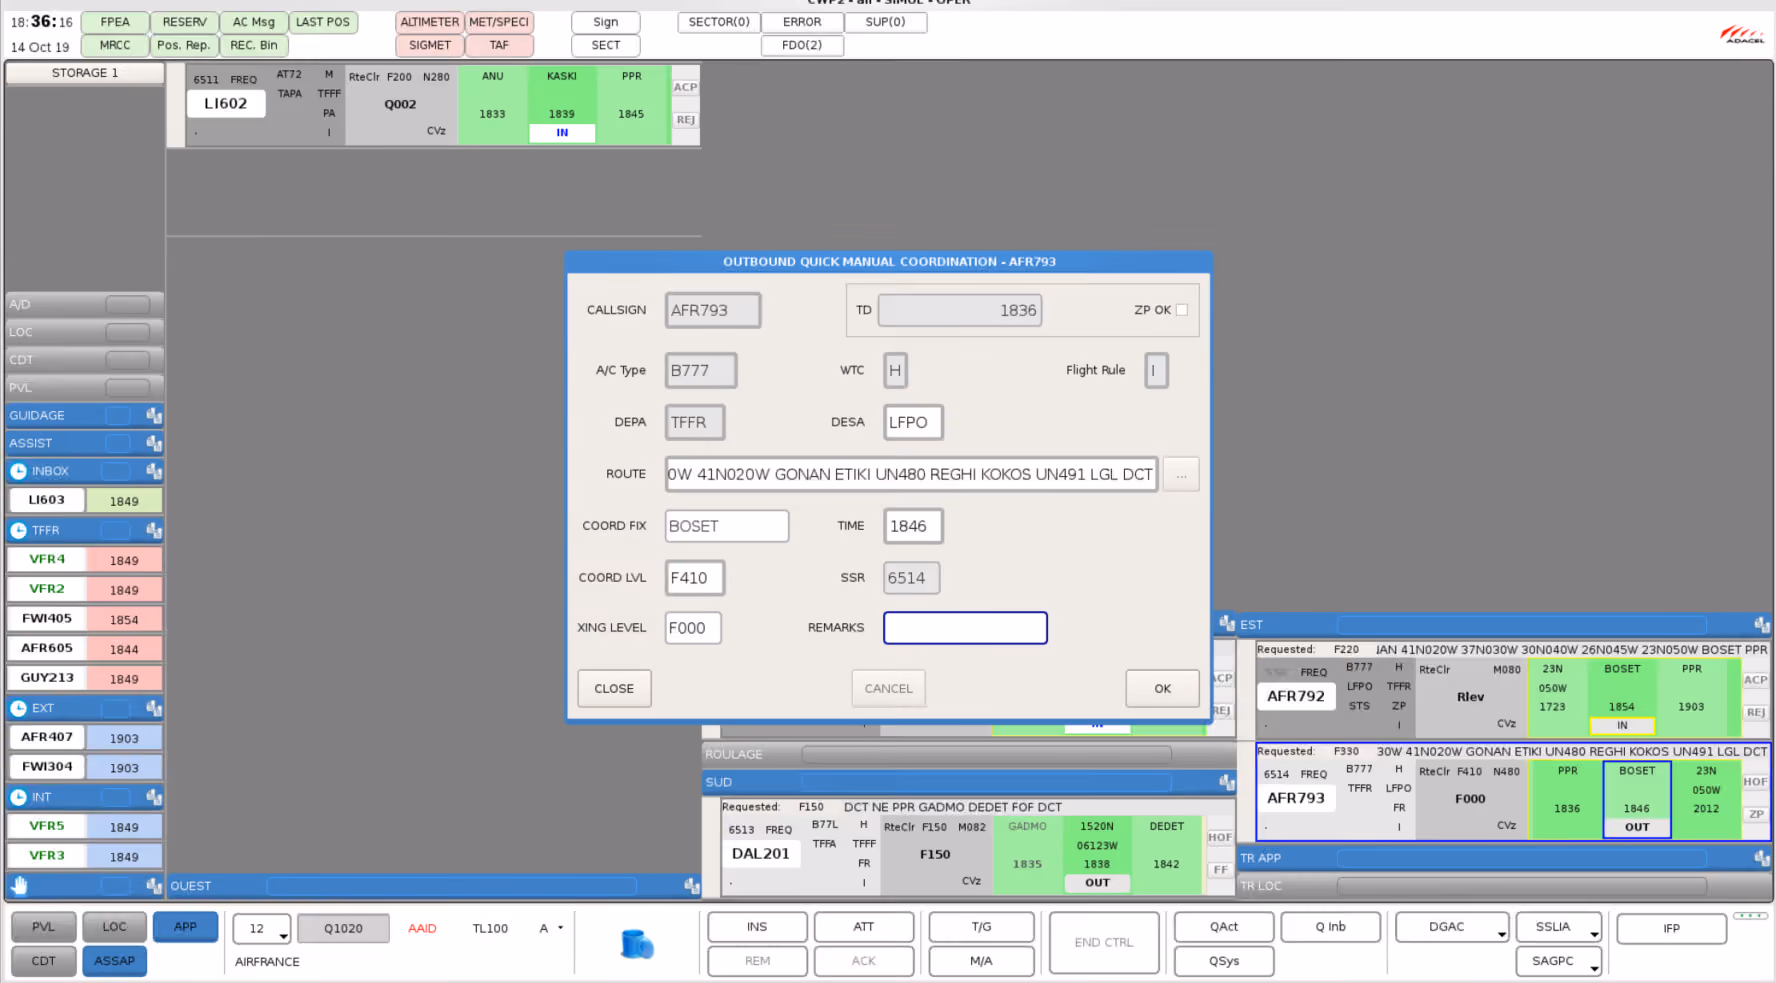Open the SSLIA dropdown

point(1559,928)
